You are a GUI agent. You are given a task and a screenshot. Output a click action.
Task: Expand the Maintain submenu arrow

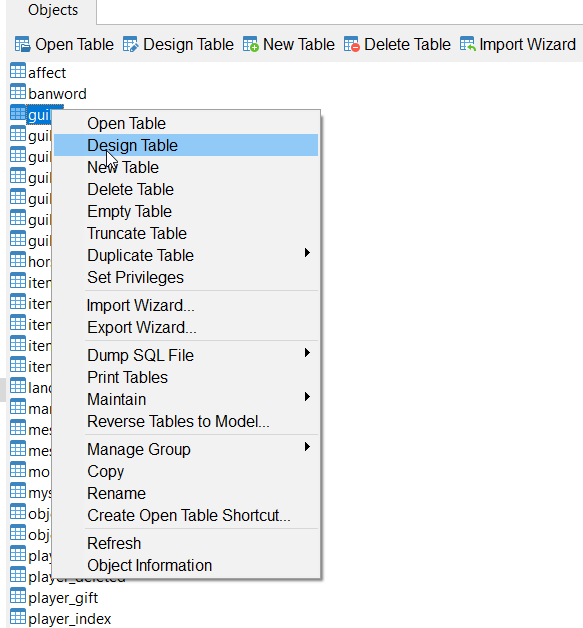pos(307,397)
